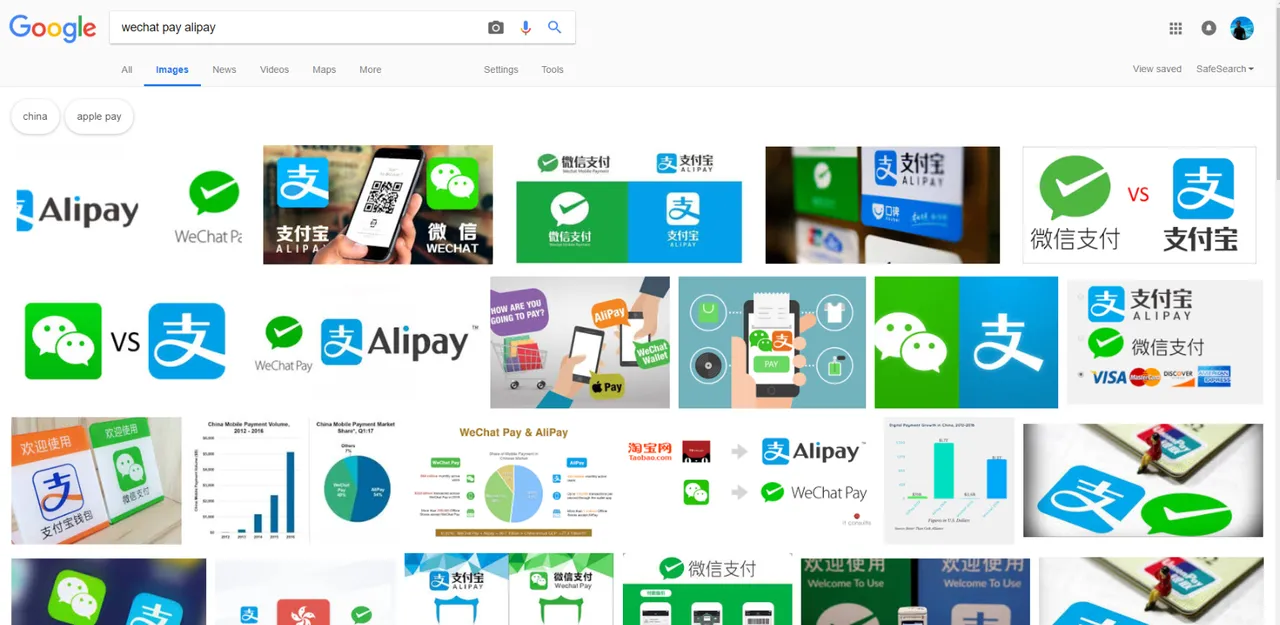Image resolution: width=1280 pixels, height=625 pixels.
Task: Open the Settings link
Action: pos(501,70)
